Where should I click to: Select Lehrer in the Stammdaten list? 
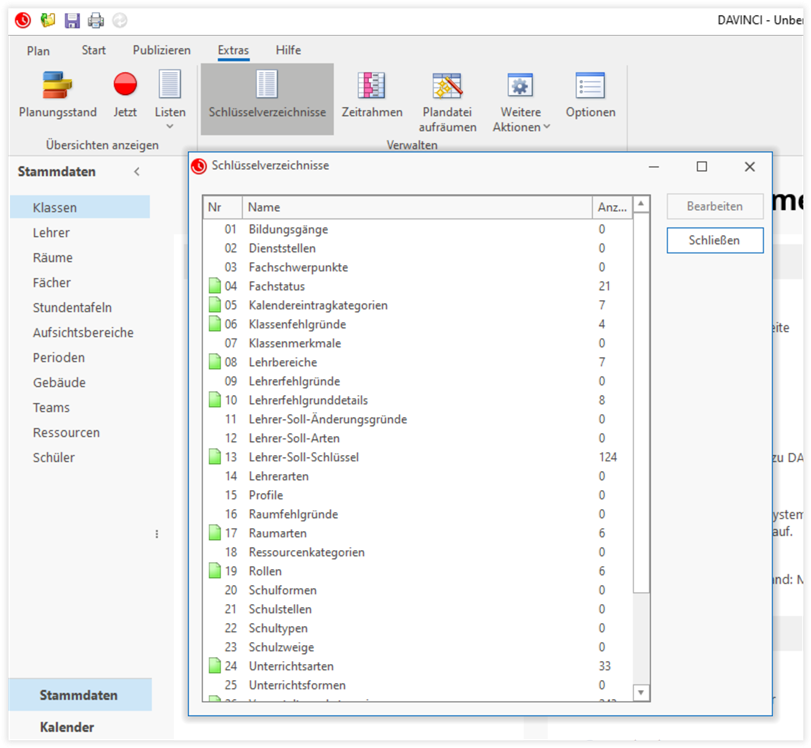click(51, 233)
